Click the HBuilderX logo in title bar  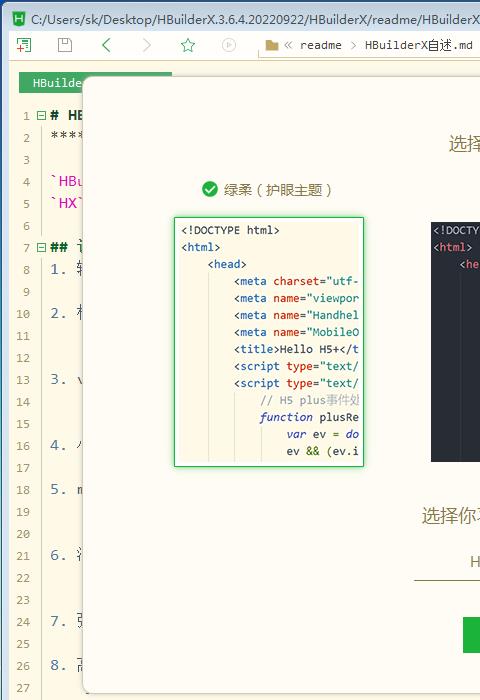click(19, 19)
